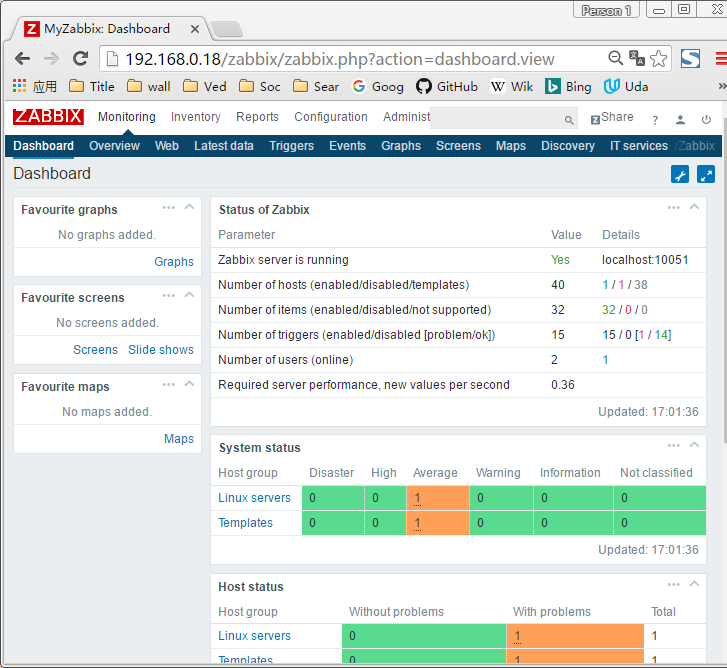Click the browser back arrow
This screenshot has height=668, width=727.
click(x=22, y=59)
